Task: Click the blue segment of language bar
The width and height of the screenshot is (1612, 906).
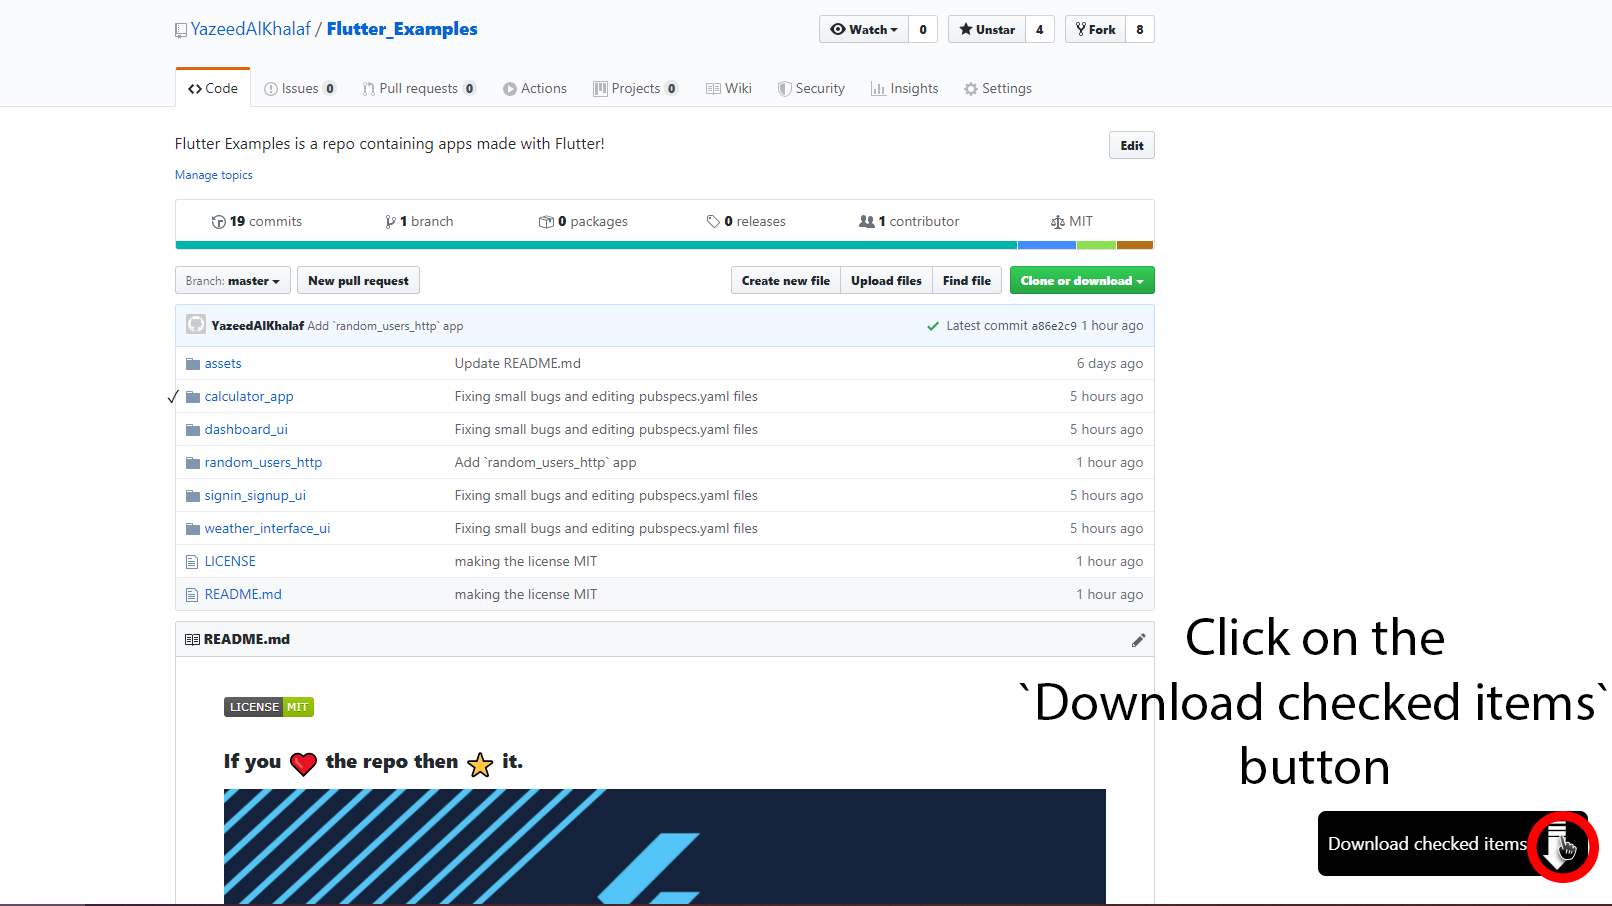Action: pos(1047,245)
